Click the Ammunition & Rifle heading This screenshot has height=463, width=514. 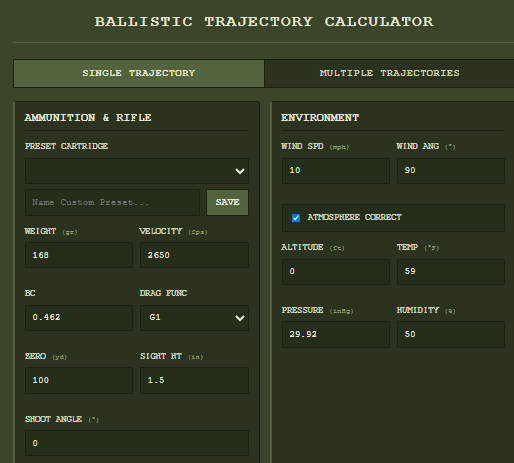[x=88, y=118]
